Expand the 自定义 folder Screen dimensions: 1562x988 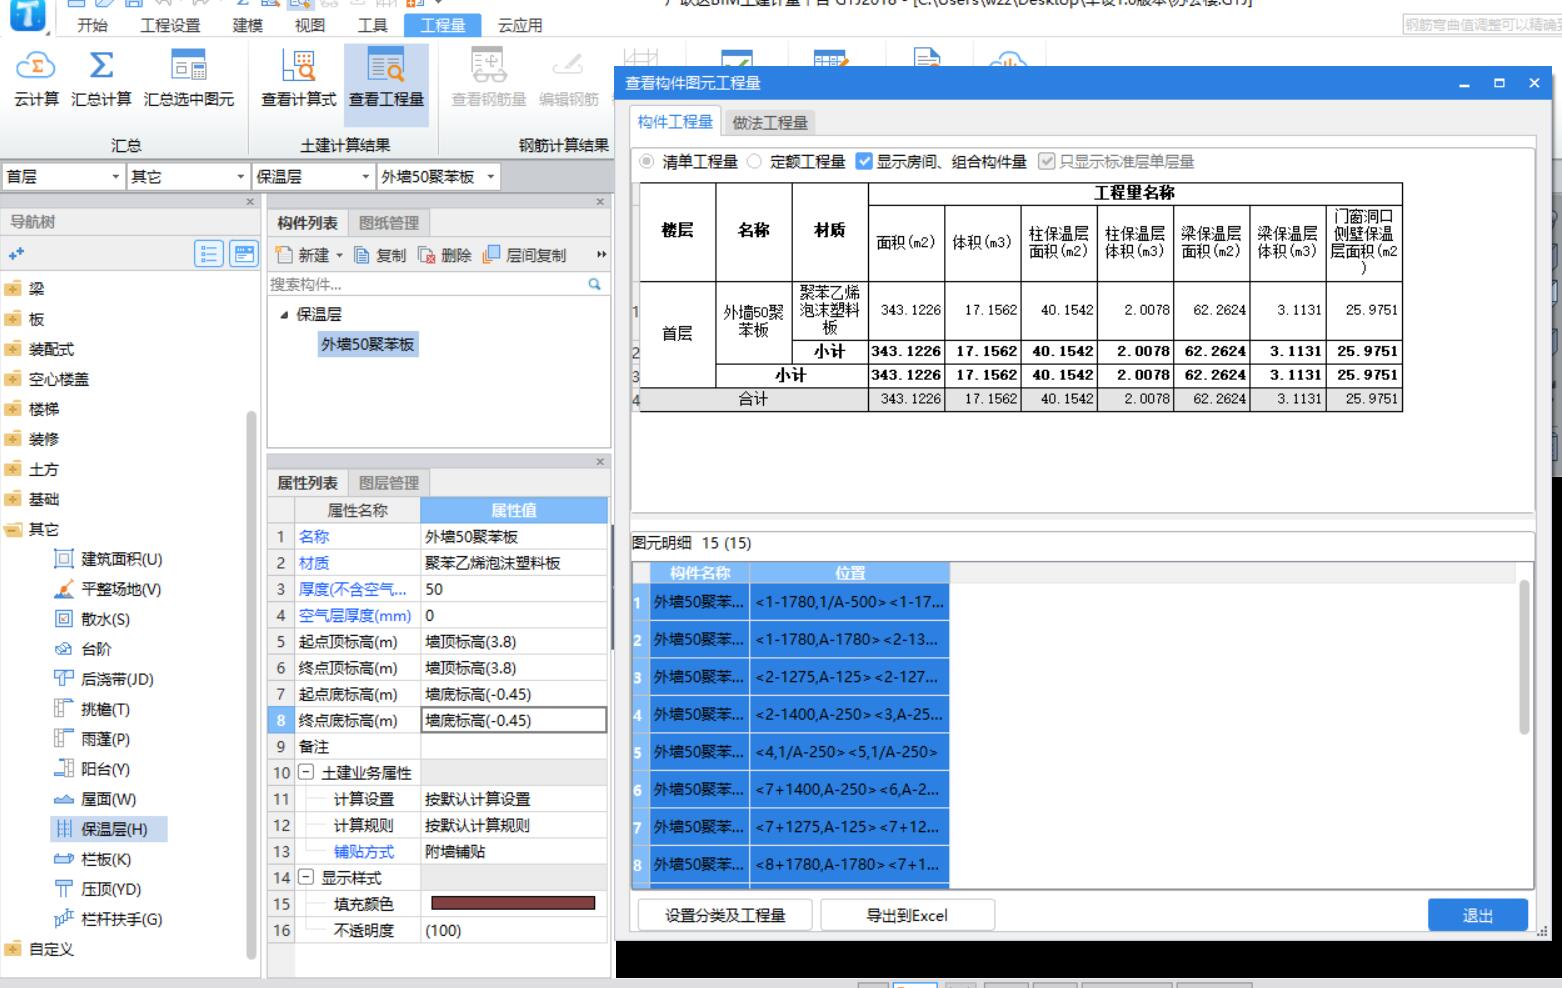[x=13, y=949]
